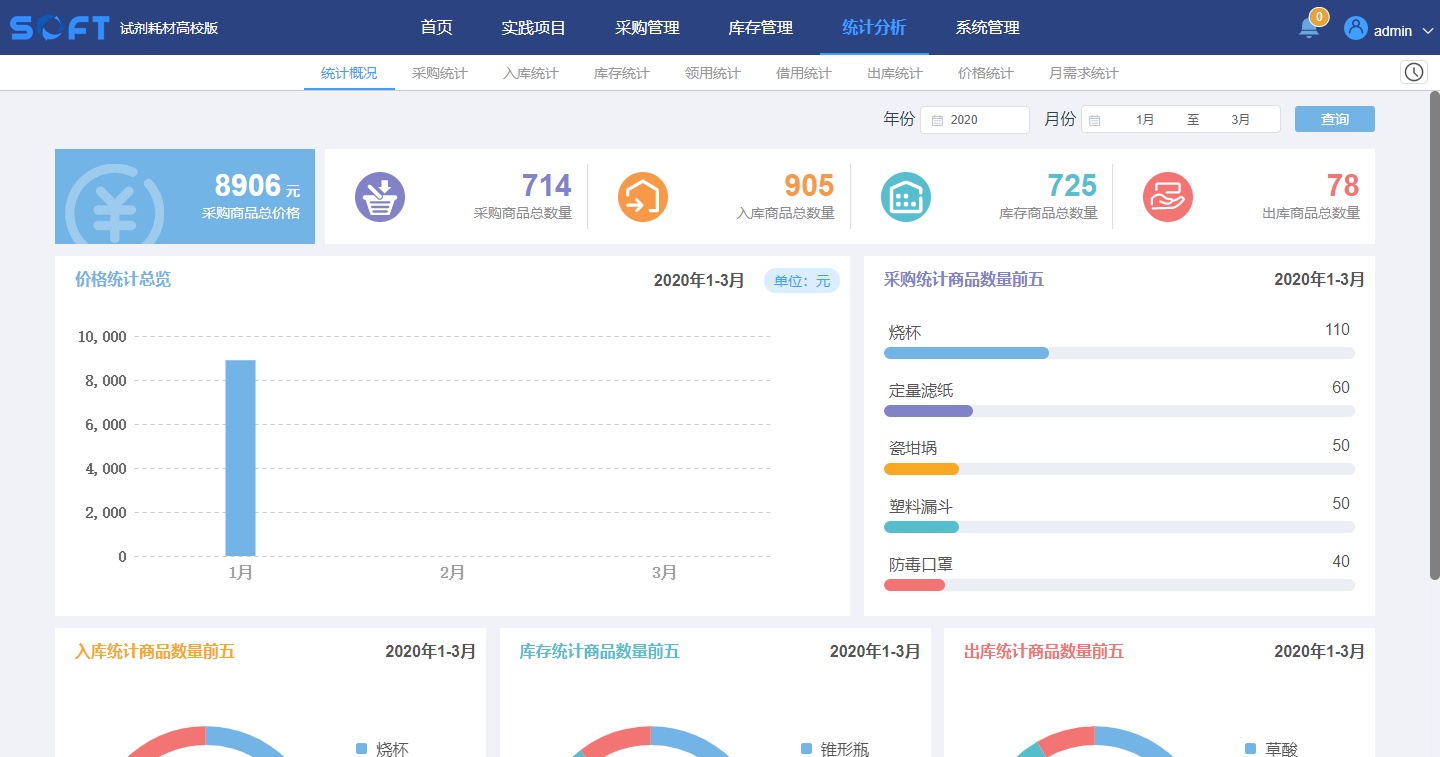Open the 系统管理 menu
1440x757 pixels.
click(x=985, y=27)
